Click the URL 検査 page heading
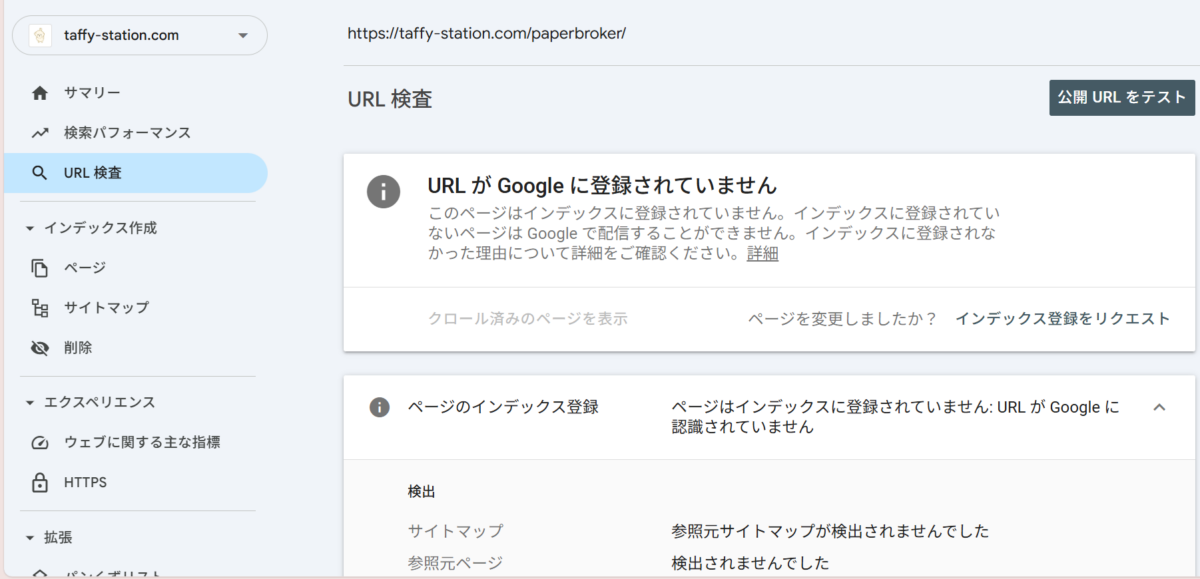Image resolution: width=1200 pixels, height=579 pixels. click(390, 99)
